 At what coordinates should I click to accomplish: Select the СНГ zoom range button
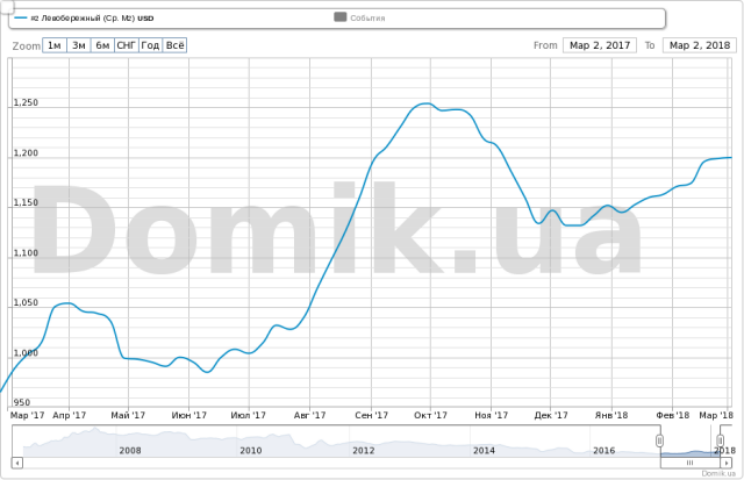[x=127, y=46]
